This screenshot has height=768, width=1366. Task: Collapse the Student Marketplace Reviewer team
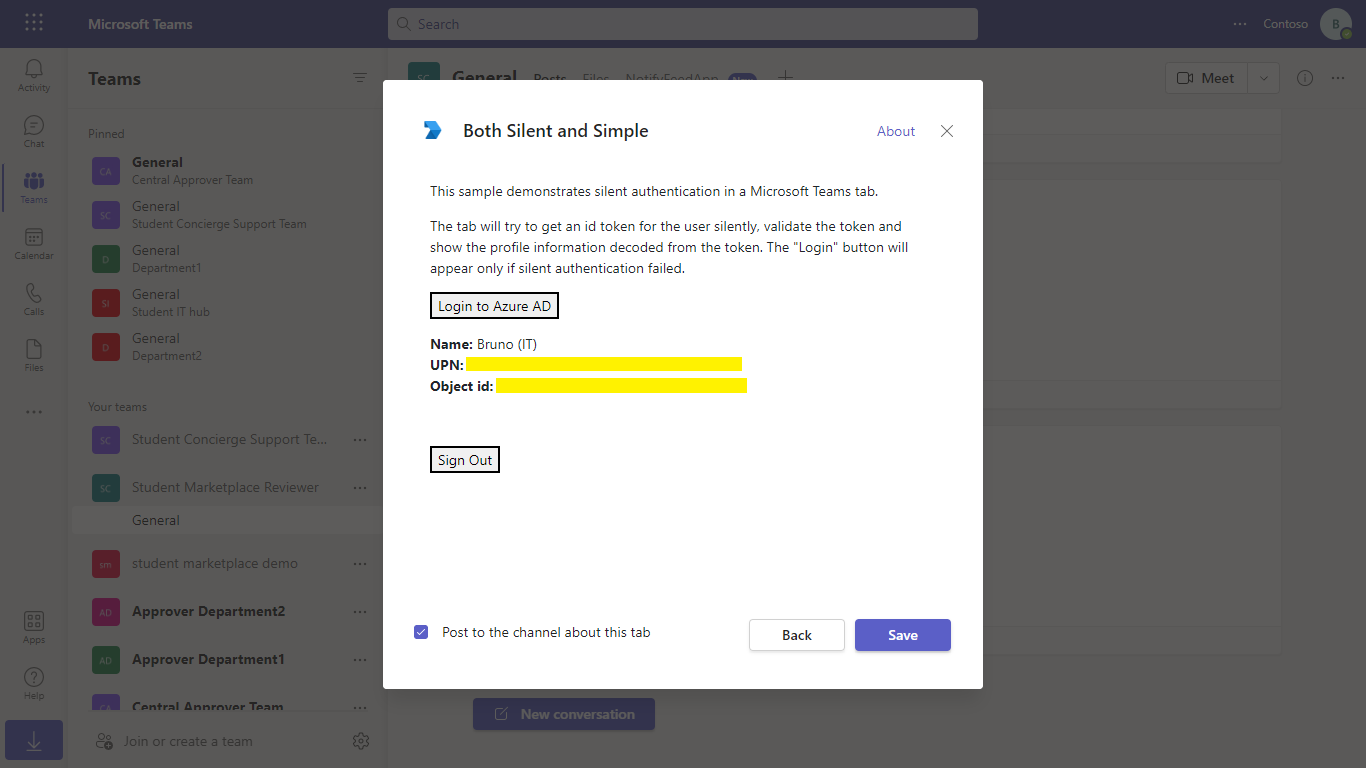225,487
